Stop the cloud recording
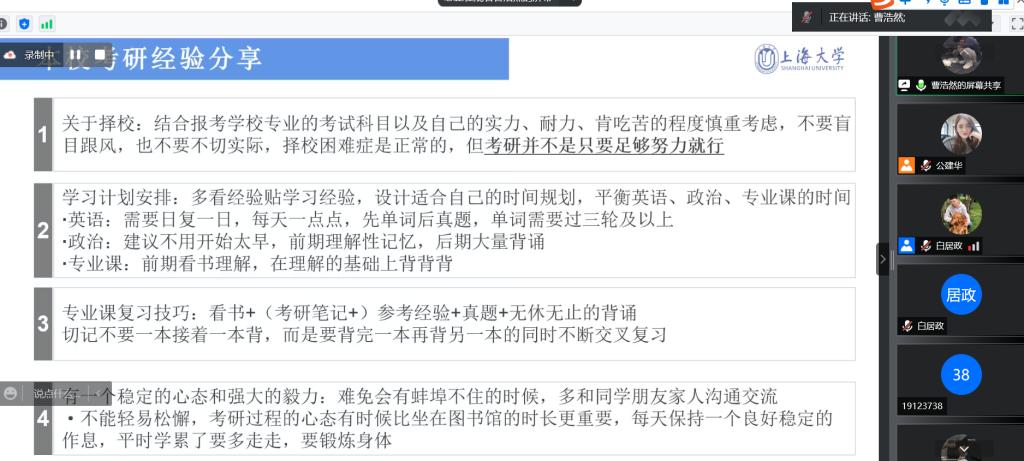 pos(100,55)
